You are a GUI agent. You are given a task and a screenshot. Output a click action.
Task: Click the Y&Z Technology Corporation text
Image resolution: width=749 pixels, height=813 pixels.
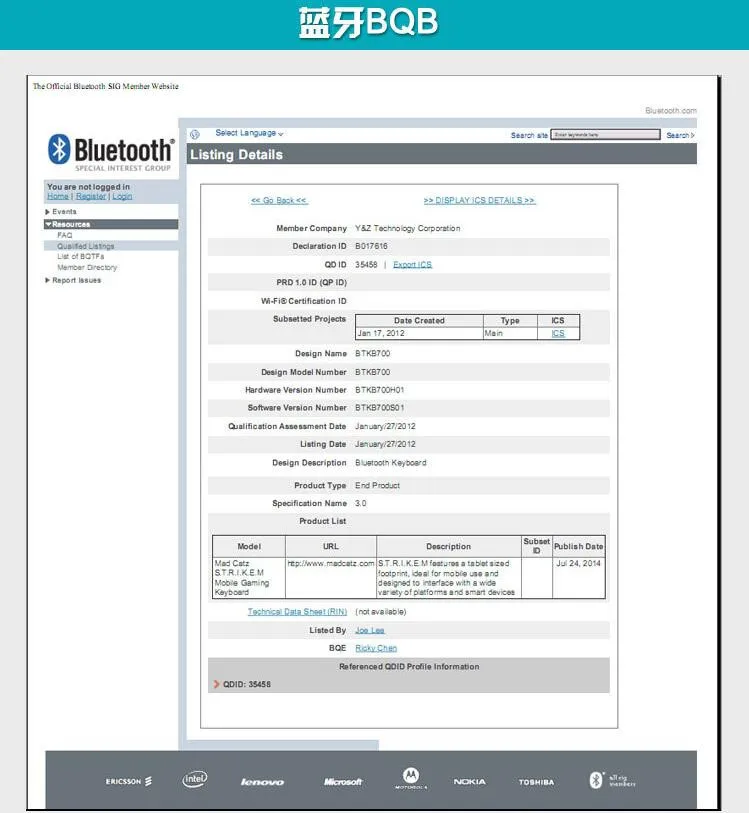[x=407, y=229]
